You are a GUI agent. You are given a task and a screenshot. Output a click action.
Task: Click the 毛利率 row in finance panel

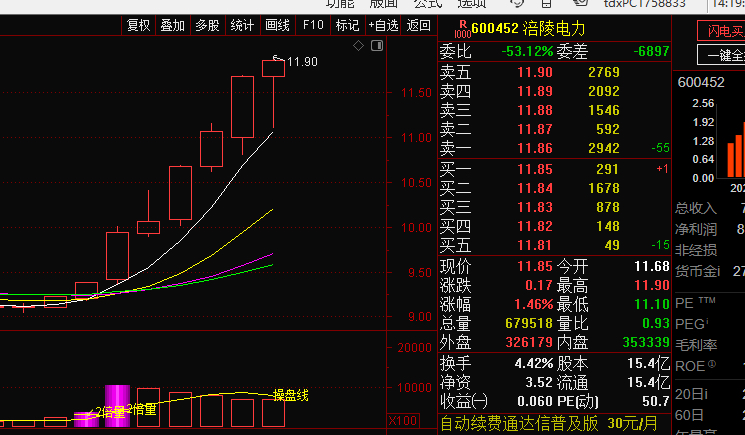pos(710,345)
